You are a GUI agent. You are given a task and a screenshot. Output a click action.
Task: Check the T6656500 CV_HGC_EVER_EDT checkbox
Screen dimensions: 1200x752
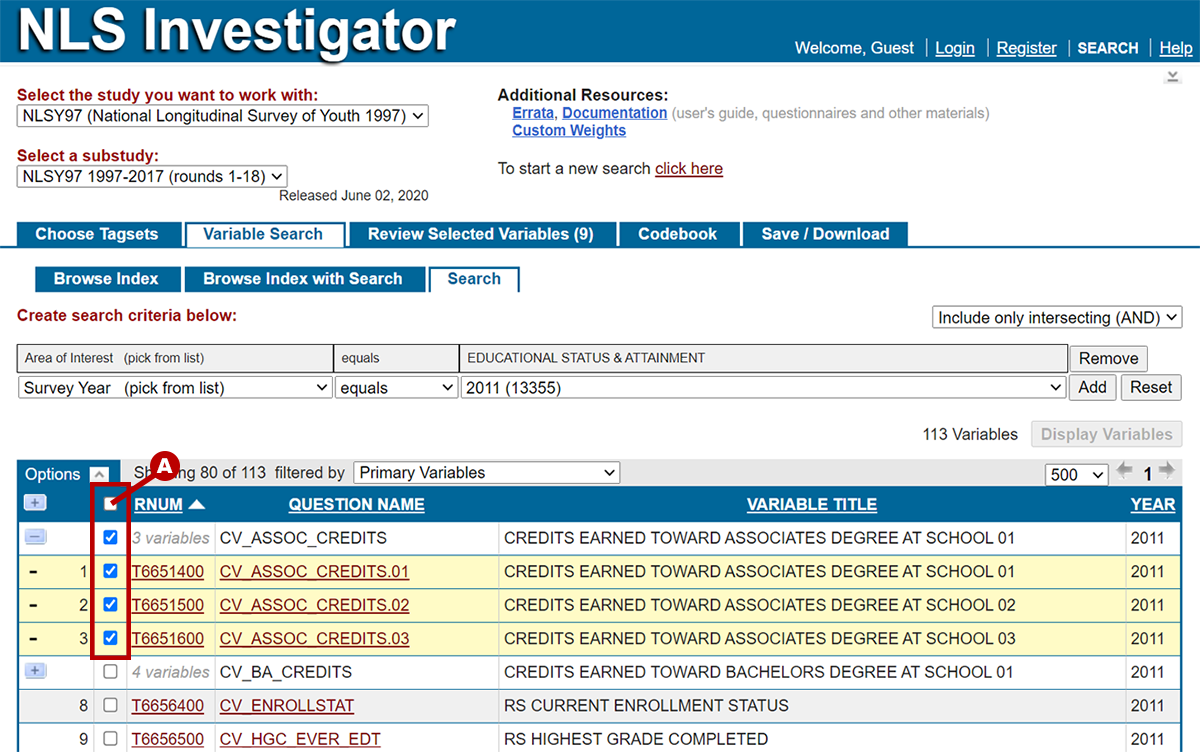pyautogui.click(x=111, y=739)
